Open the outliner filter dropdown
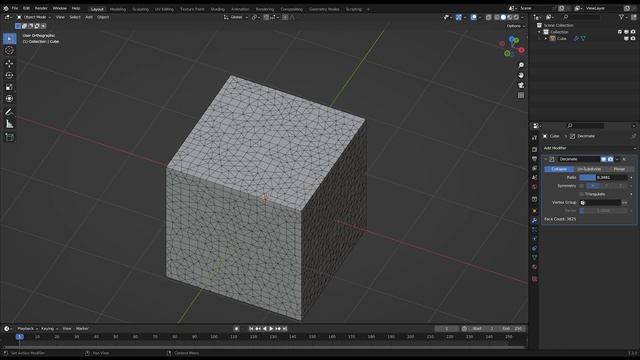 tap(623, 17)
